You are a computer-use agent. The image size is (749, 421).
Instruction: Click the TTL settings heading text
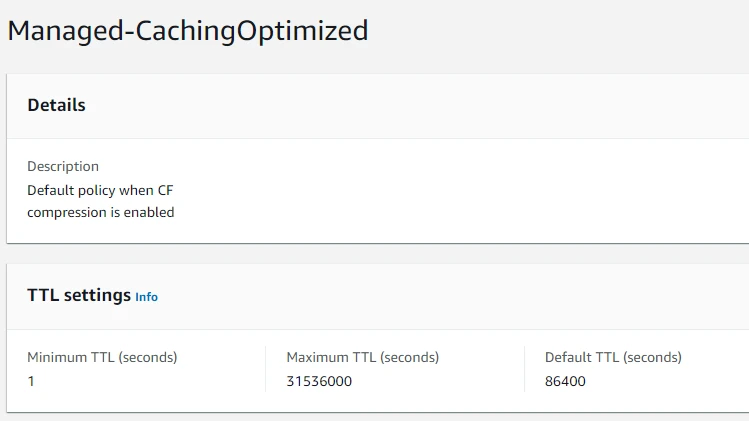click(x=79, y=296)
